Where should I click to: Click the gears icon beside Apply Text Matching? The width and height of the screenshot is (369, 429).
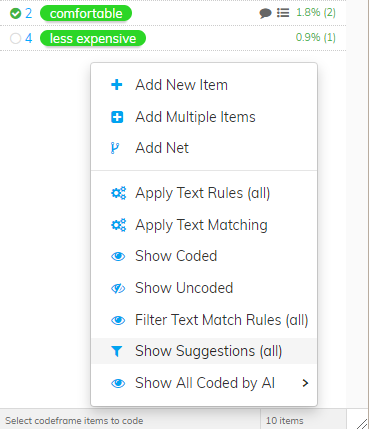118,225
